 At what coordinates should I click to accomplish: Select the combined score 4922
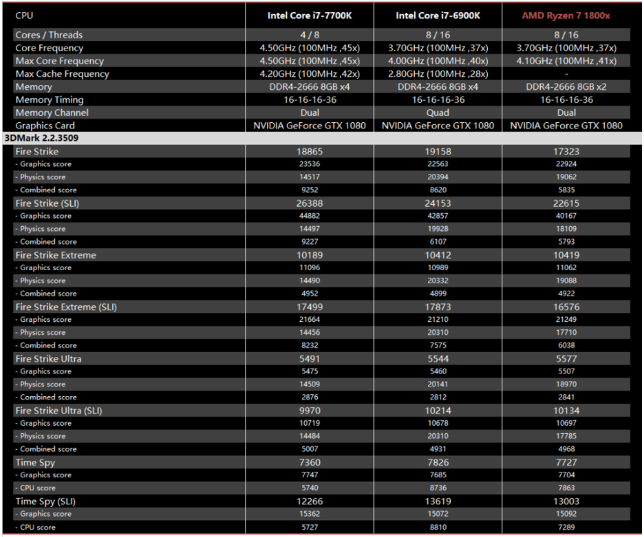coord(566,293)
